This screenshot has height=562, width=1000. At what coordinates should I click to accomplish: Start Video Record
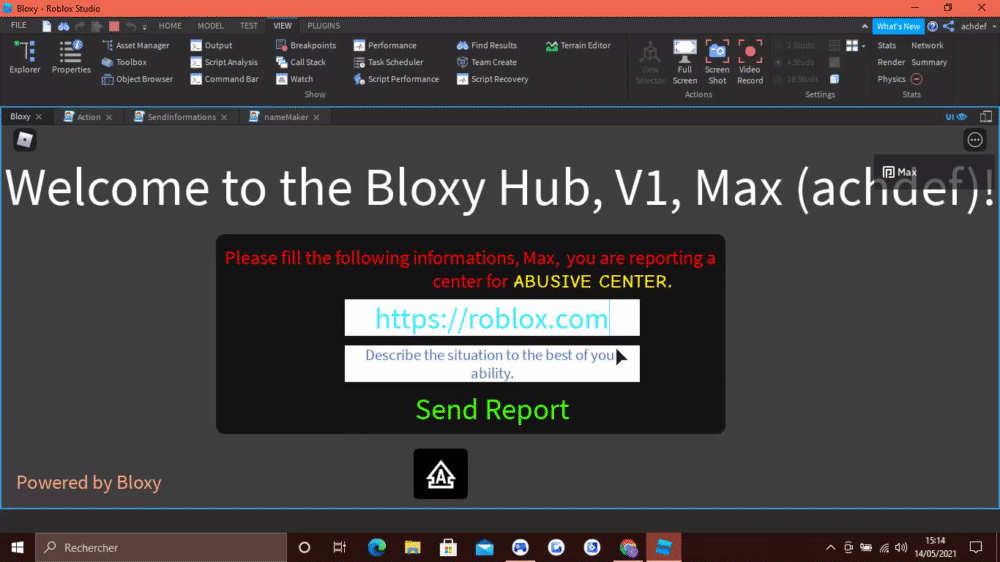750,62
